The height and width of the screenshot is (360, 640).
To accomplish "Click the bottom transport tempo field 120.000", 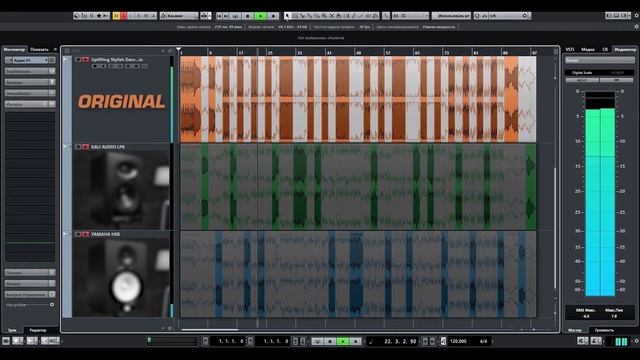I will (458, 341).
